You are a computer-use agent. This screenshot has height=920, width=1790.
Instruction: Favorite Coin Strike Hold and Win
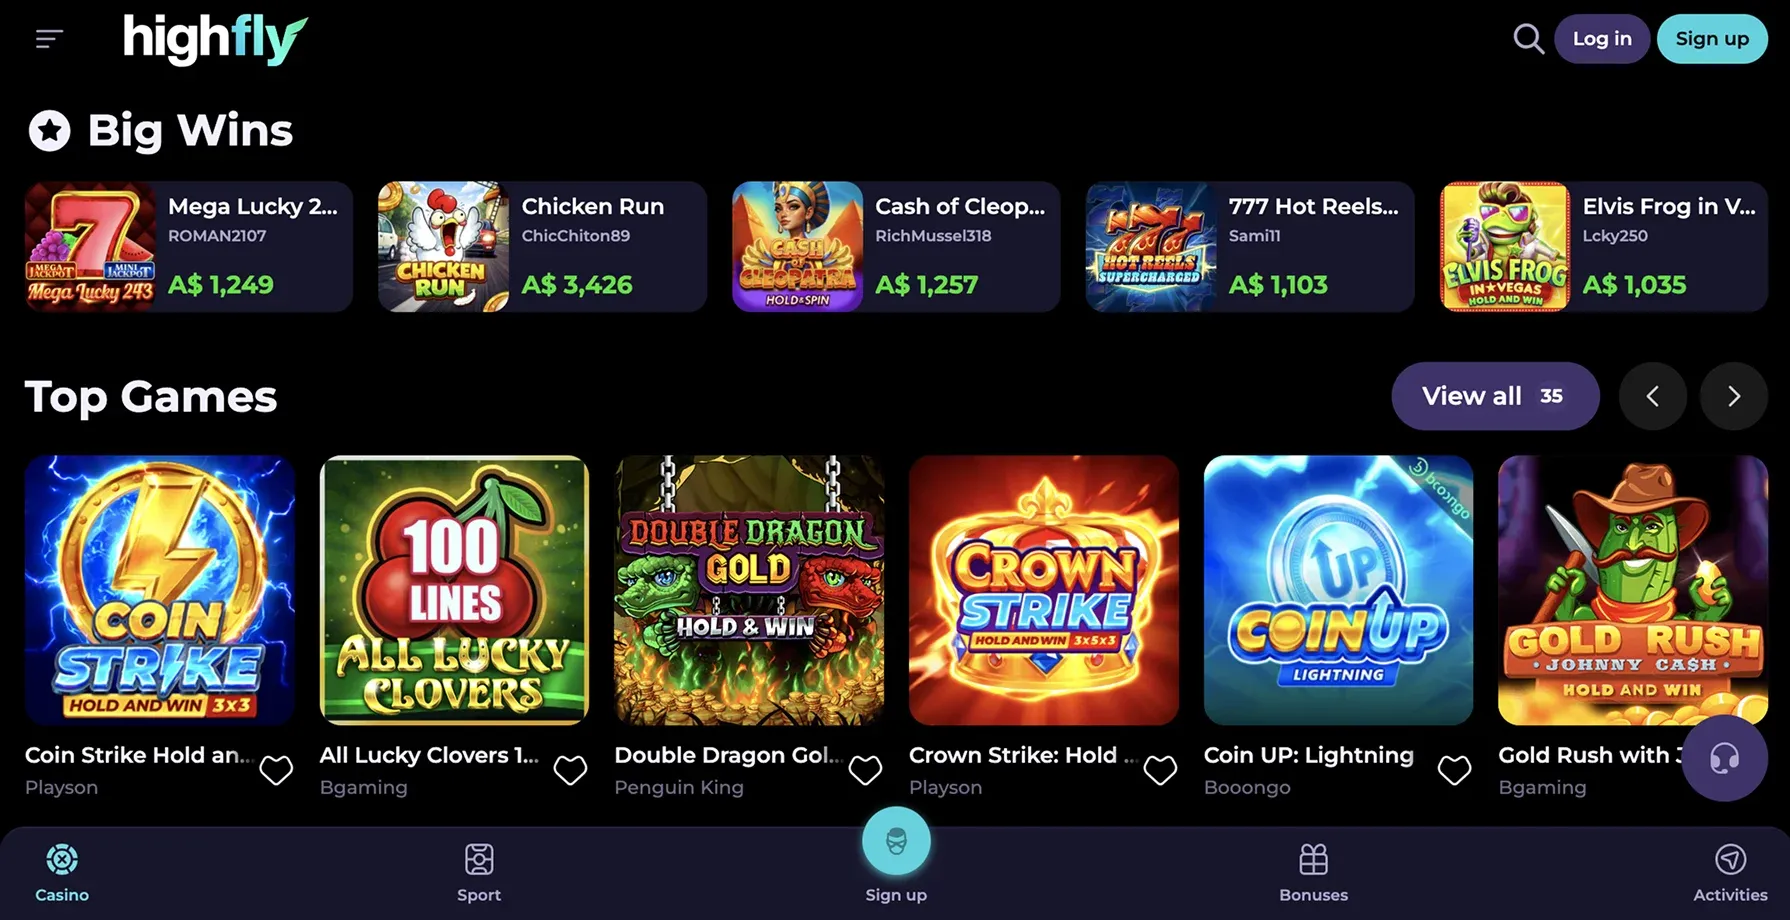click(x=277, y=770)
